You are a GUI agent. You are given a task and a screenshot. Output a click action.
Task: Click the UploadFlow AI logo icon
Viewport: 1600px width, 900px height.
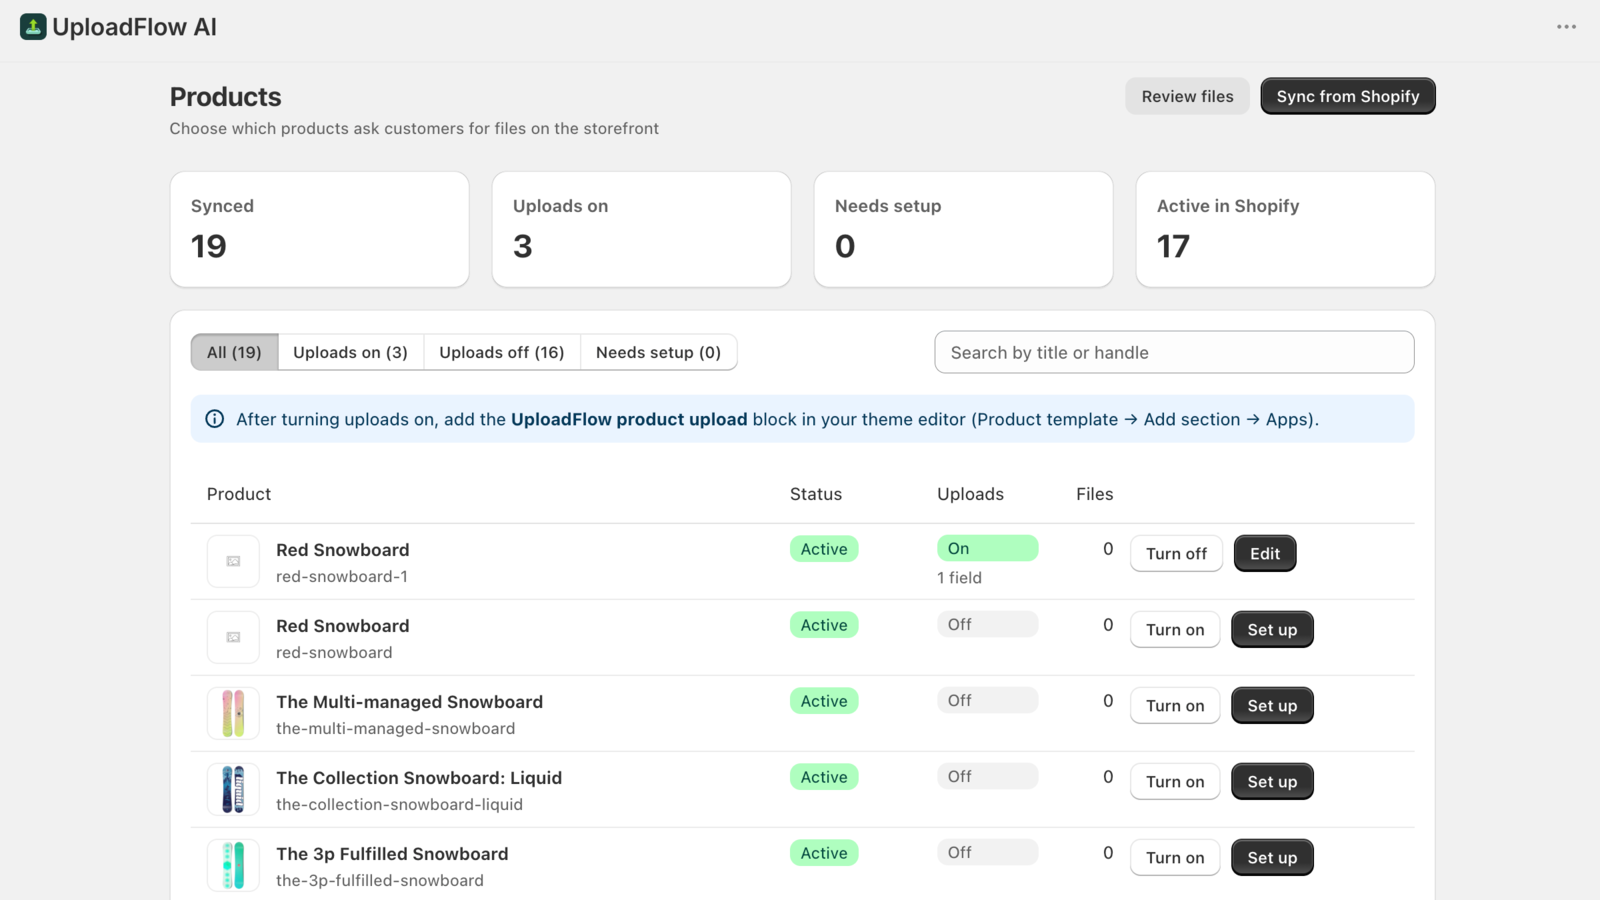click(33, 27)
